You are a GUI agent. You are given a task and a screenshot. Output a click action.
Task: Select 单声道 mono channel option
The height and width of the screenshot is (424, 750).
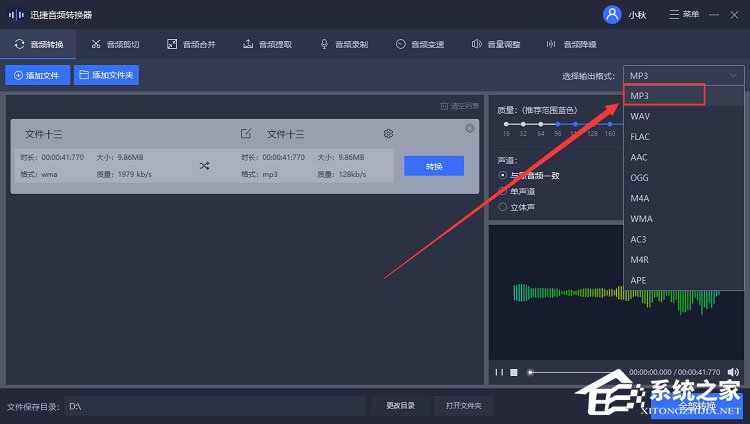(x=517, y=191)
